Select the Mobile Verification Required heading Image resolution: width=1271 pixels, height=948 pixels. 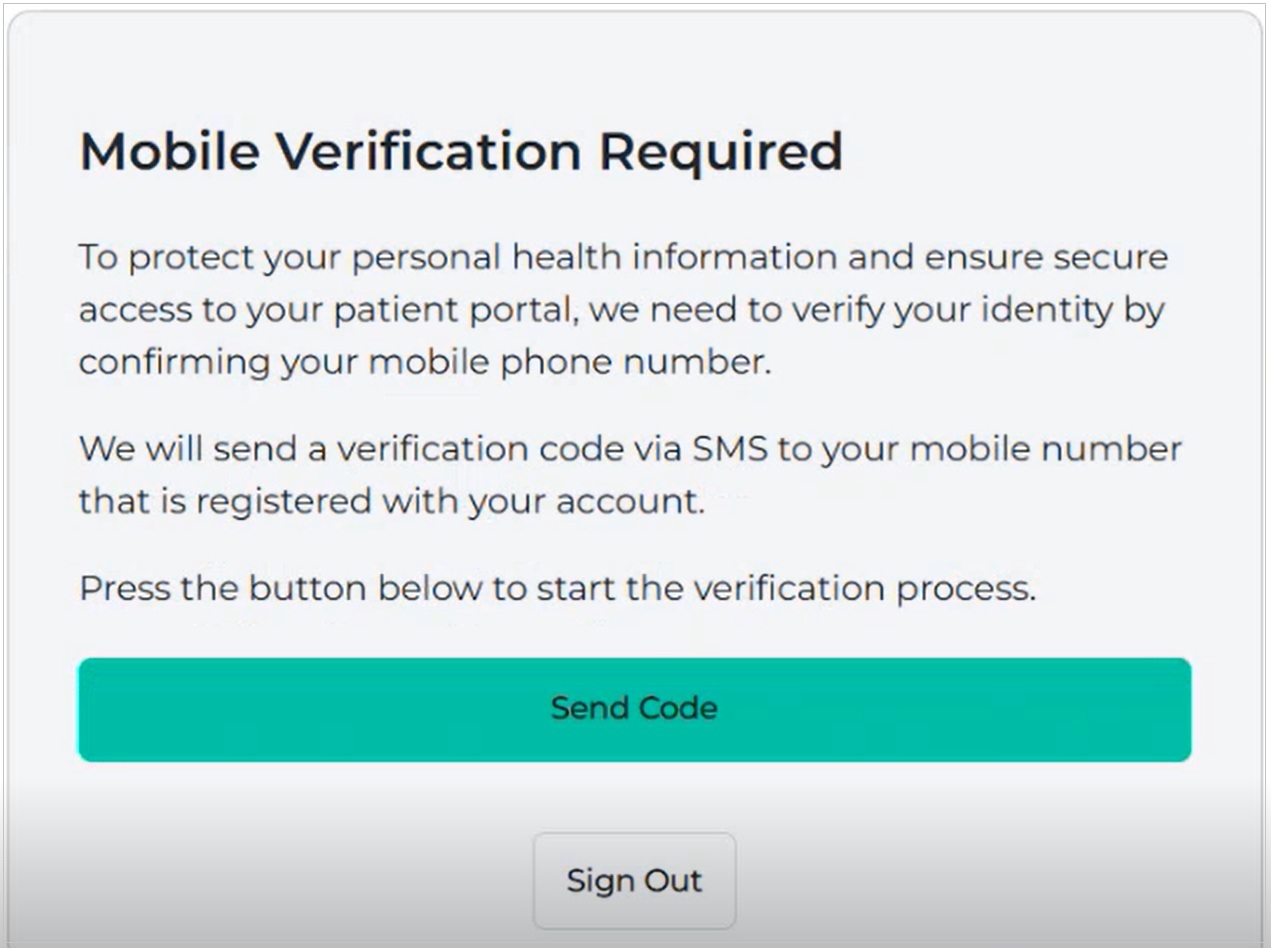(460, 150)
